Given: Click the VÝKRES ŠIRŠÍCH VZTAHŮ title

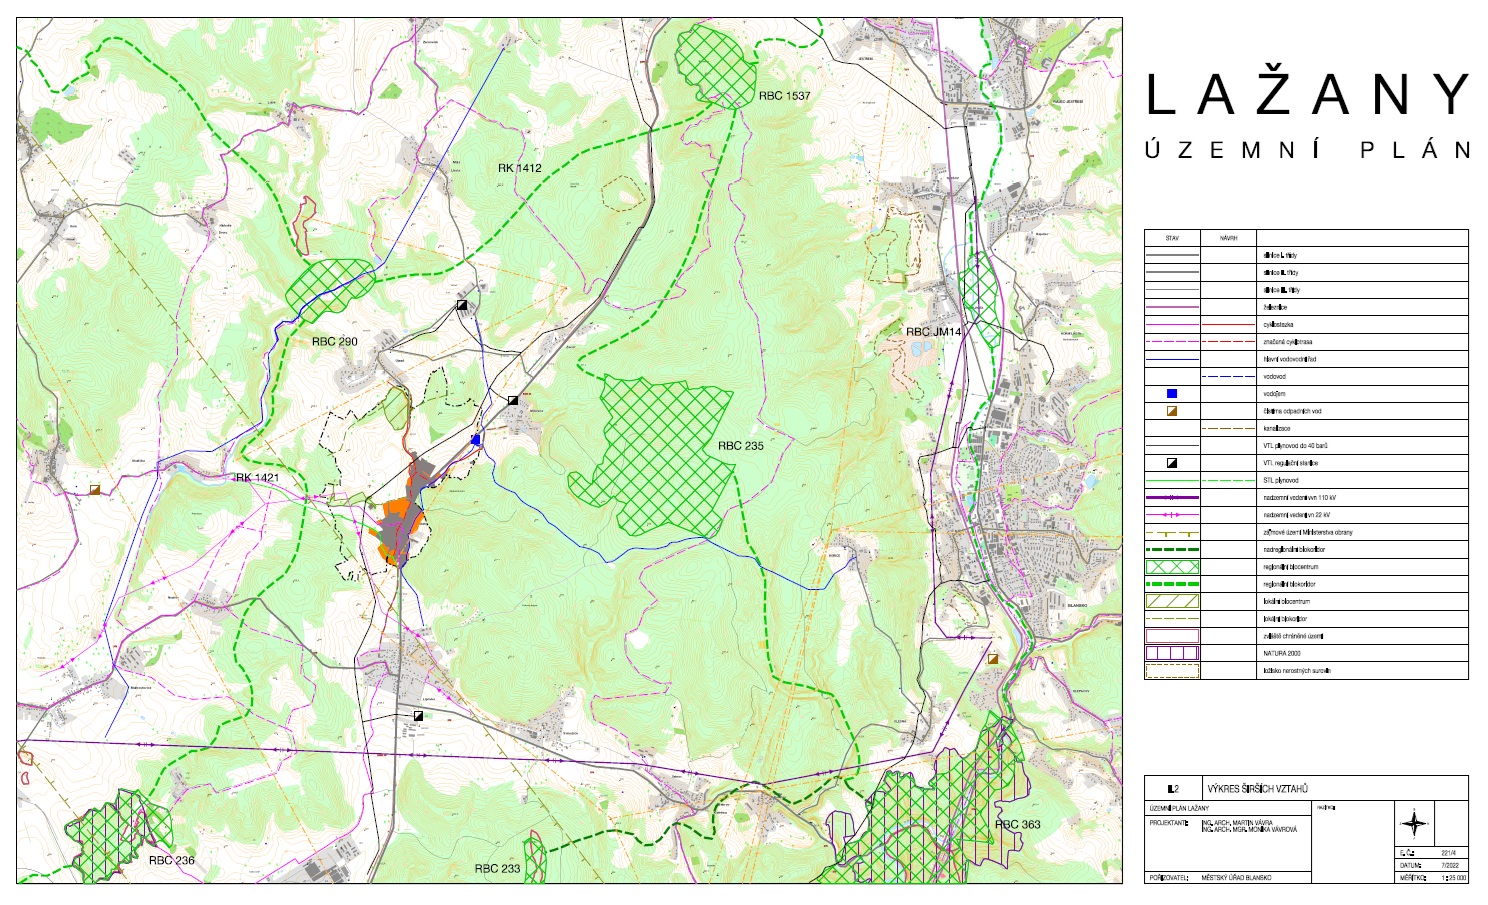Looking at the screenshot, I should point(1257,789).
